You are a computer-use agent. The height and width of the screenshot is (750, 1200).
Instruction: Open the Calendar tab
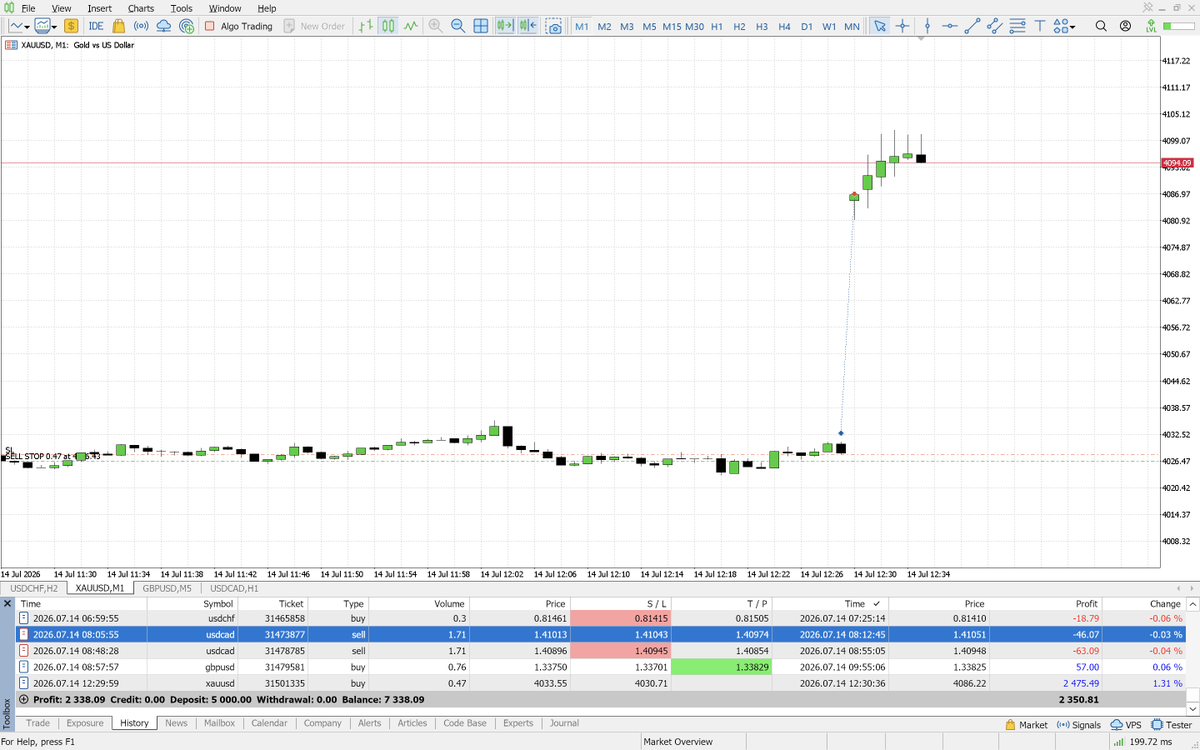[x=269, y=723]
